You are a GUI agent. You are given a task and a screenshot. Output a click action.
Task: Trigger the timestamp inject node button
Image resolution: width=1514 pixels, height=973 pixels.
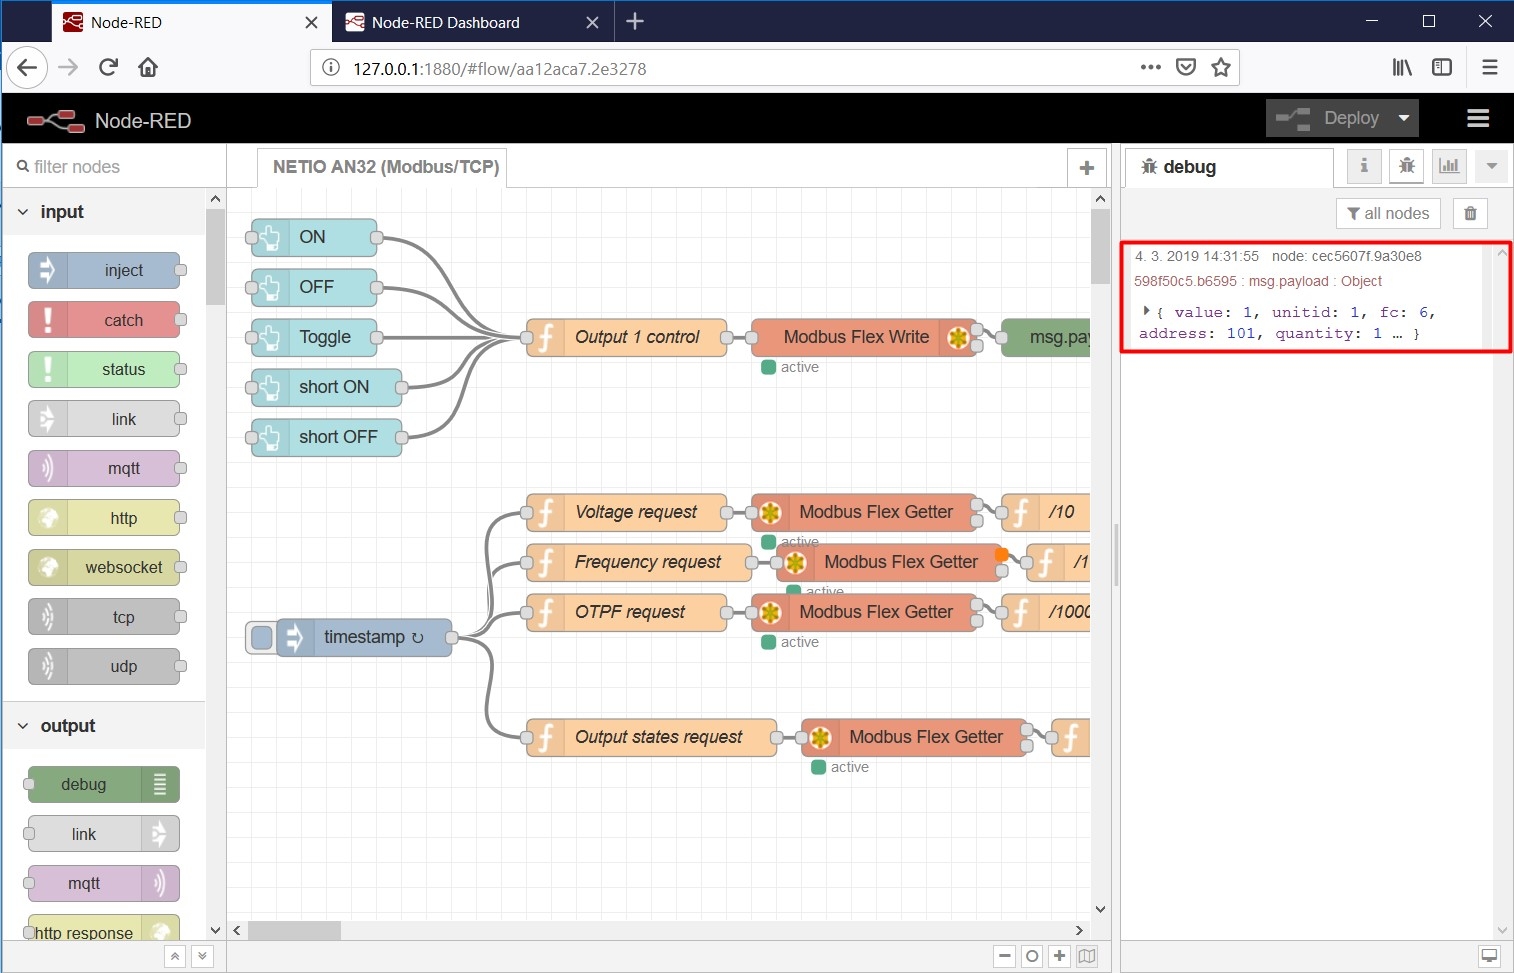(261, 638)
